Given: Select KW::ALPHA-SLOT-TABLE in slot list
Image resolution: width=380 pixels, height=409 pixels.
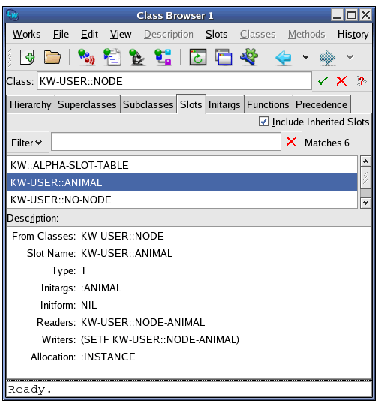Looking at the screenshot, I should click(x=182, y=165).
